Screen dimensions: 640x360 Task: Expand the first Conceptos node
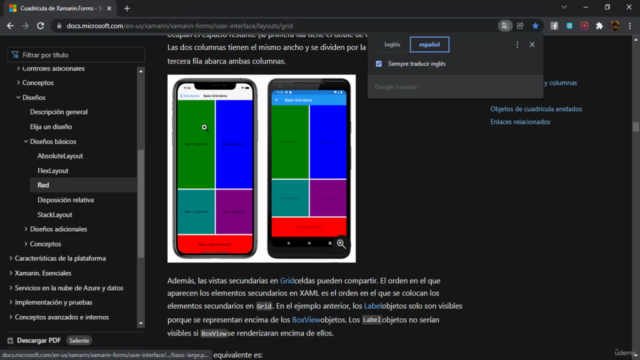18,83
